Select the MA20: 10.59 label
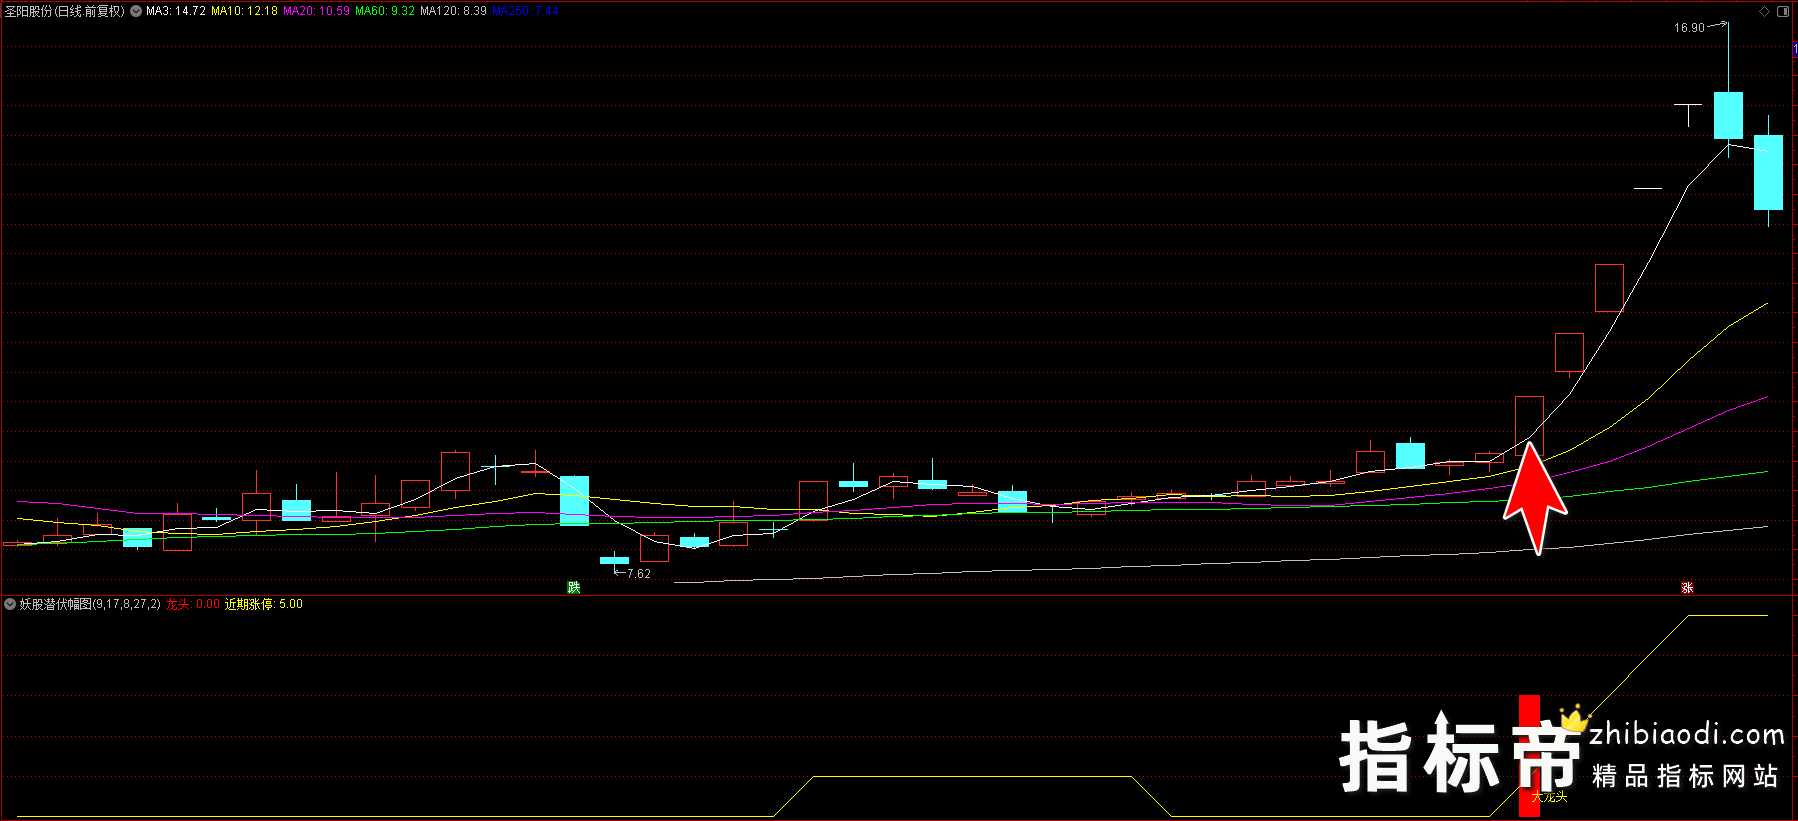Screen dimensions: 1798x821 tap(316, 11)
